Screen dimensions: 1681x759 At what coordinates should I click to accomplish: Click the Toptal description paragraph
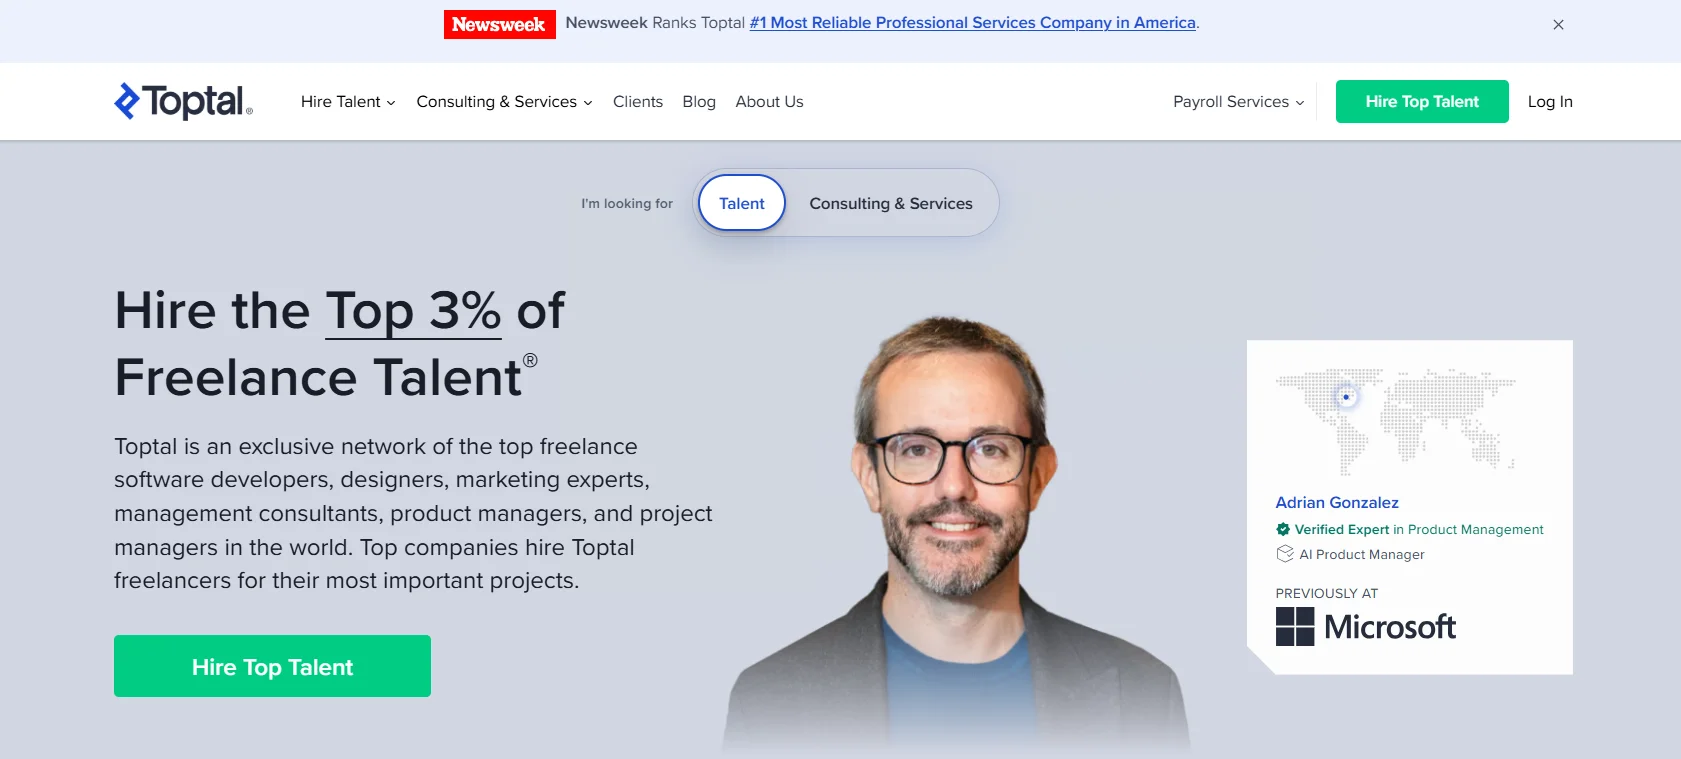click(413, 513)
